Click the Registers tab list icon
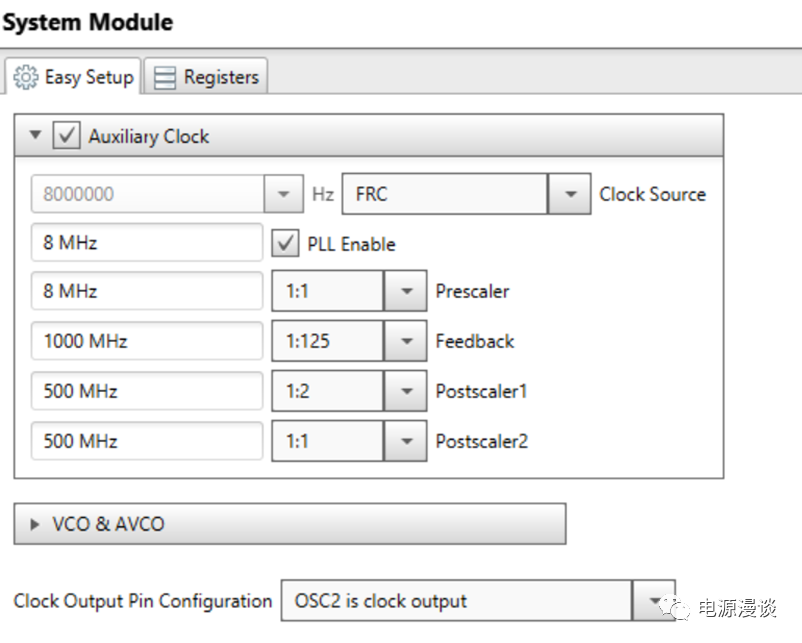This screenshot has width=802, height=643. [x=165, y=77]
